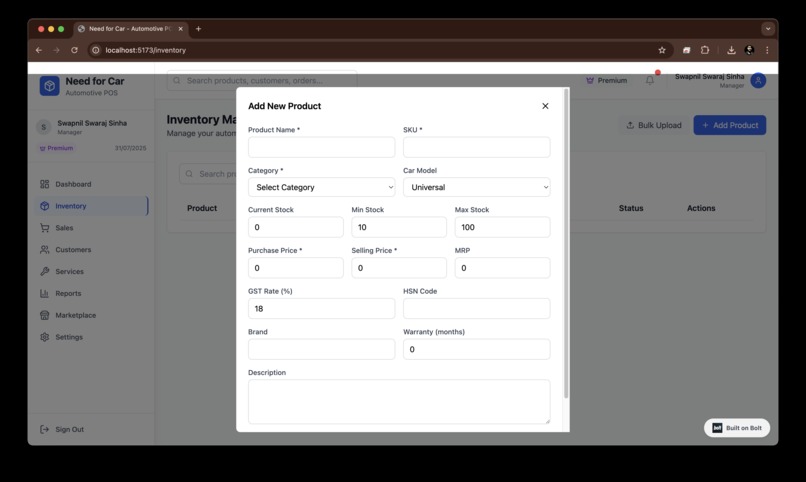Image resolution: width=806 pixels, height=482 pixels.
Task: Click the Selling Price field
Action: [x=399, y=268]
